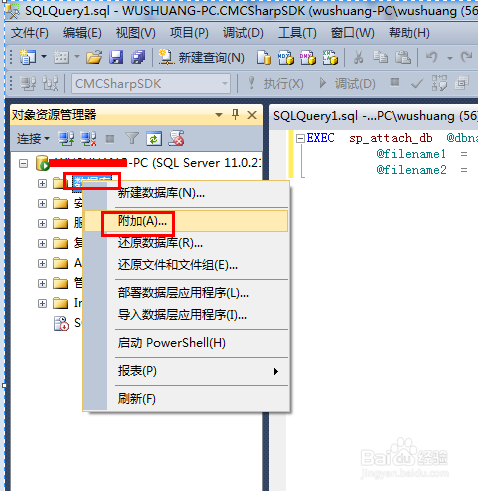Open the 窗口(W) menu
The width and height of the screenshot is (478, 491).
(353, 33)
